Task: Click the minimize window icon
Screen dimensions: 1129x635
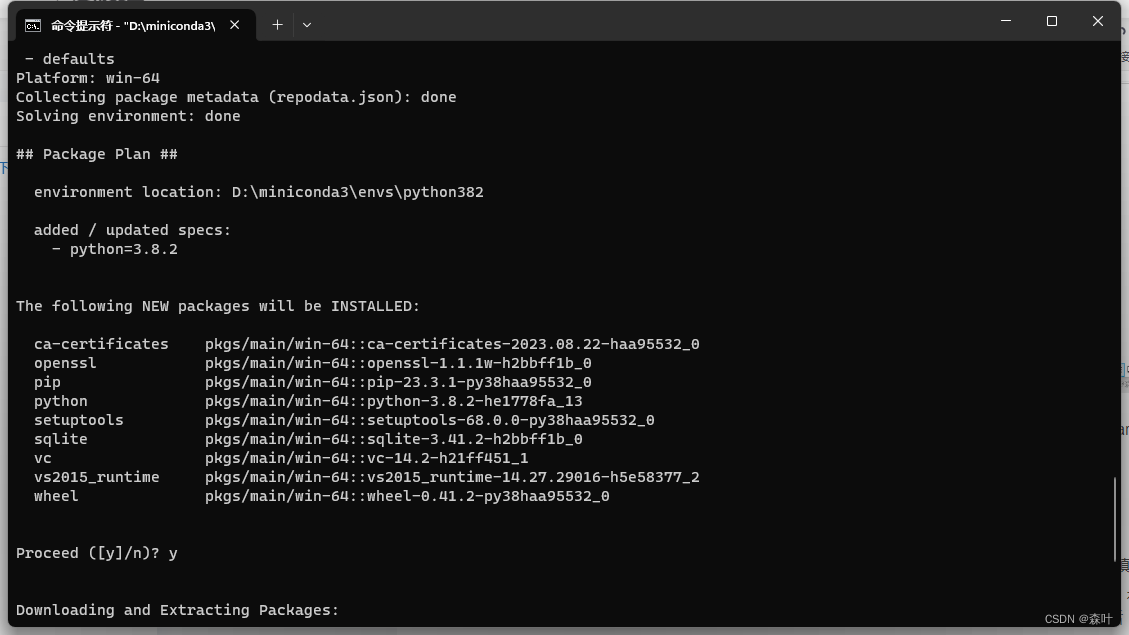Action: point(1006,21)
